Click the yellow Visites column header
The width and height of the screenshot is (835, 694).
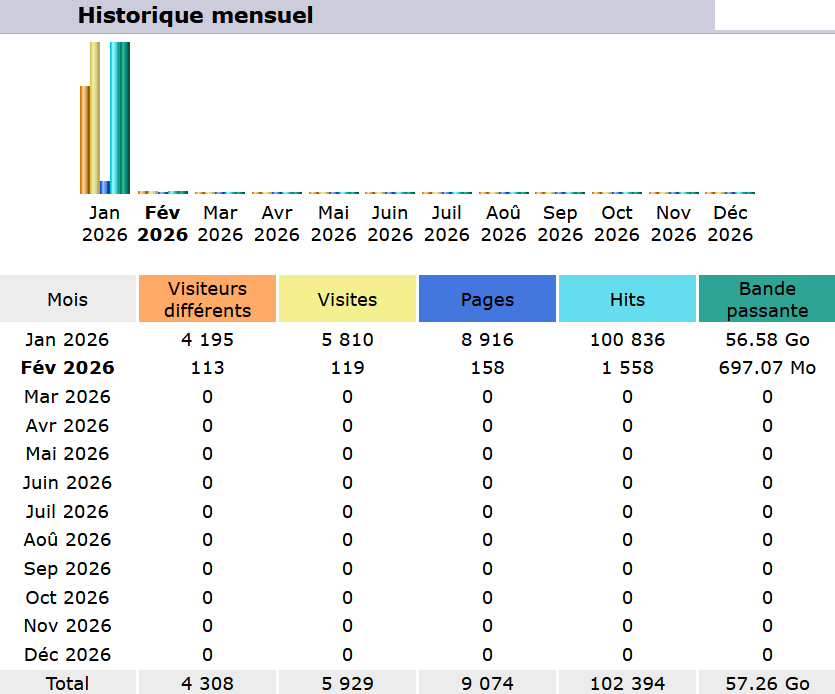click(347, 299)
